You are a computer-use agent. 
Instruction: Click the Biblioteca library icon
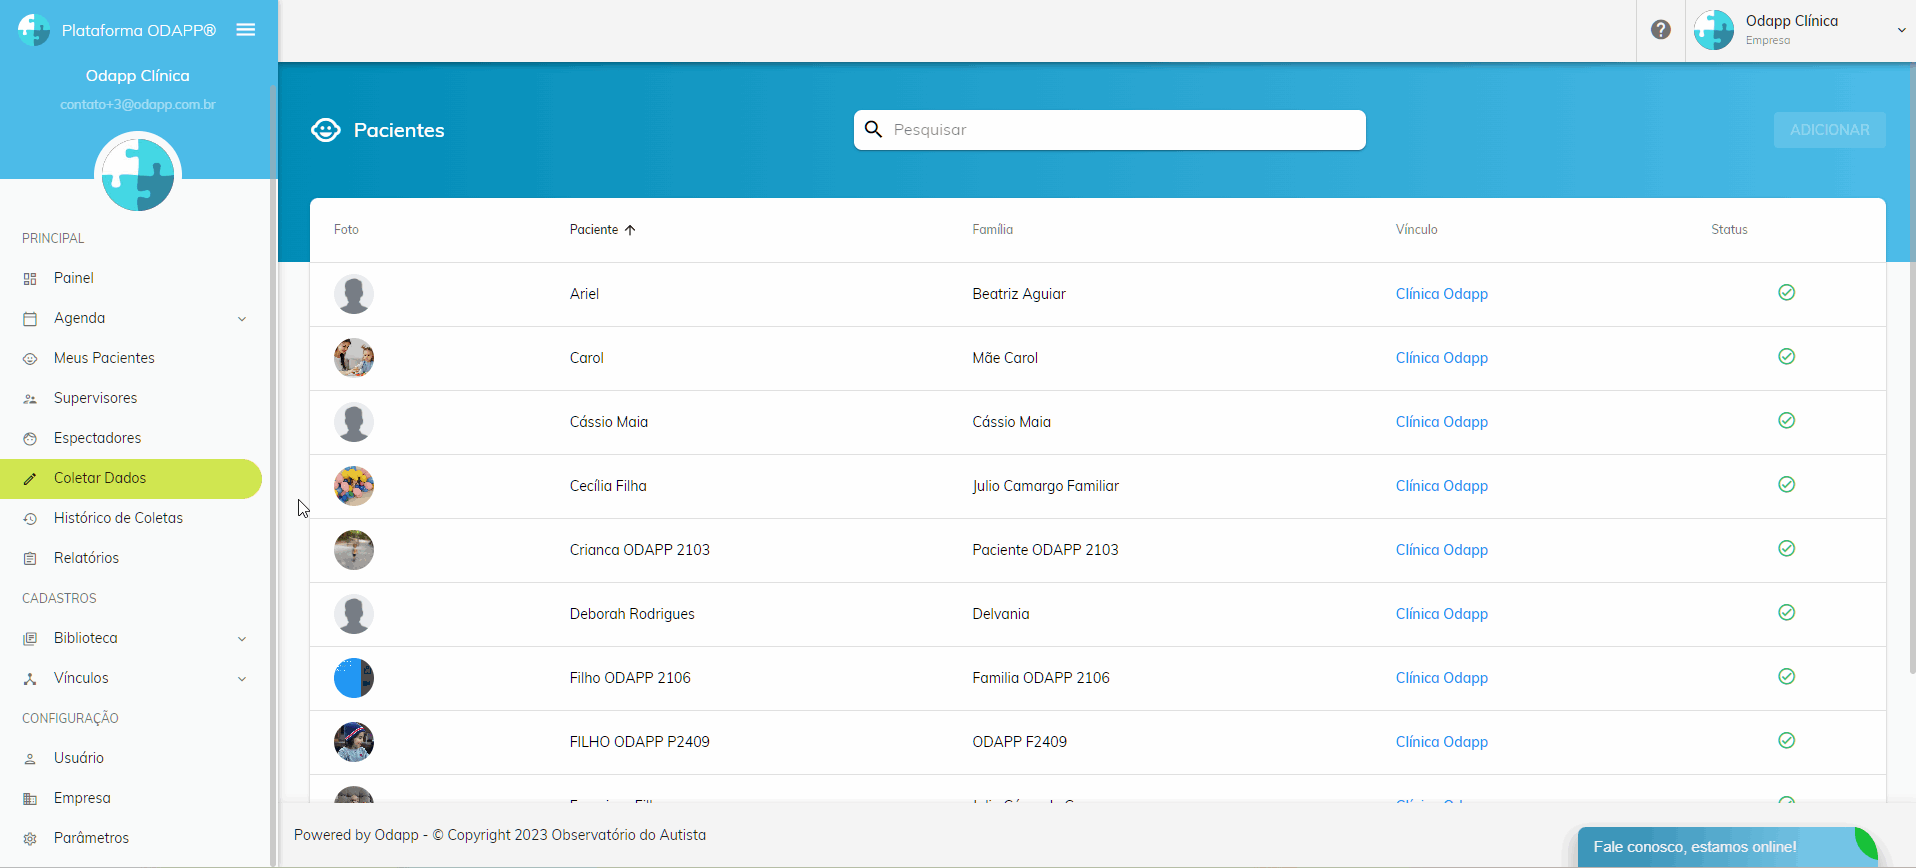[x=30, y=639]
